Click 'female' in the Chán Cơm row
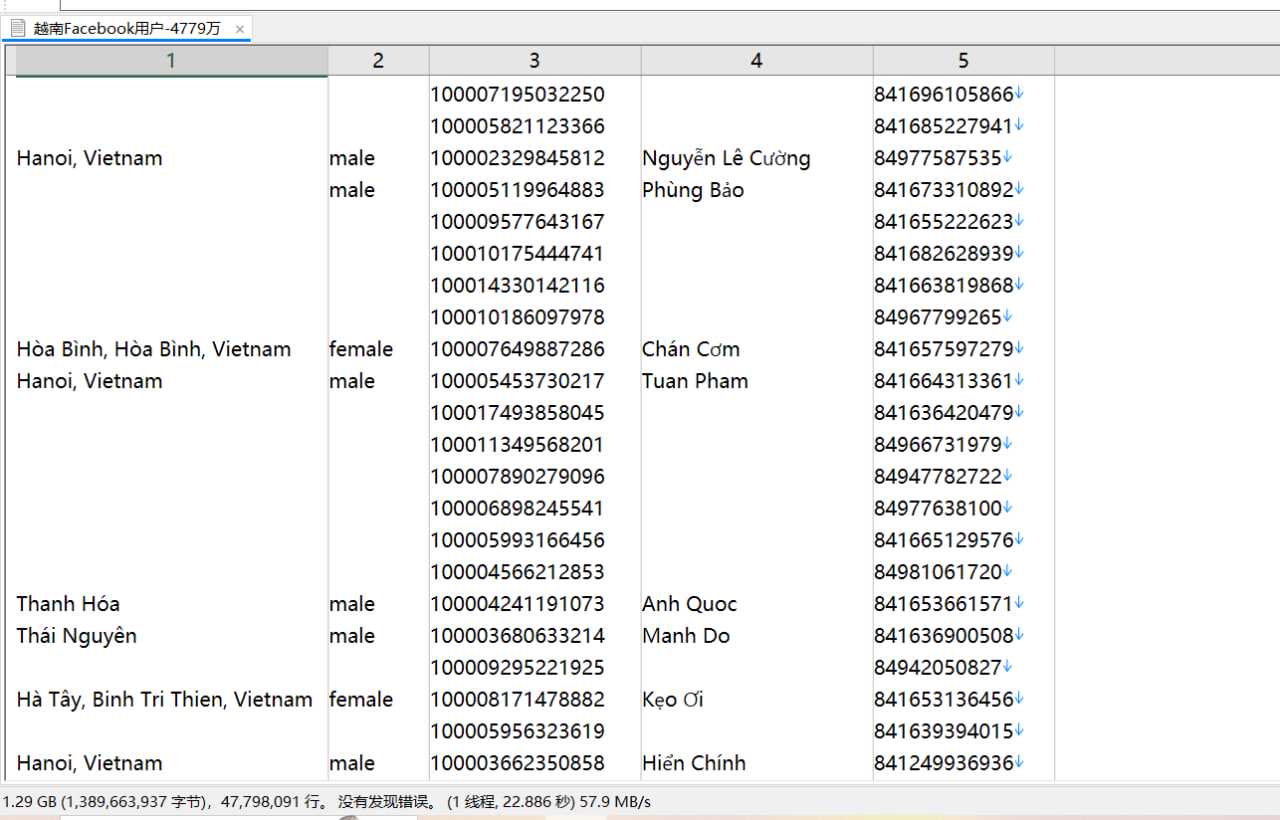Screen dimensions: 1280x820 point(361,349)
